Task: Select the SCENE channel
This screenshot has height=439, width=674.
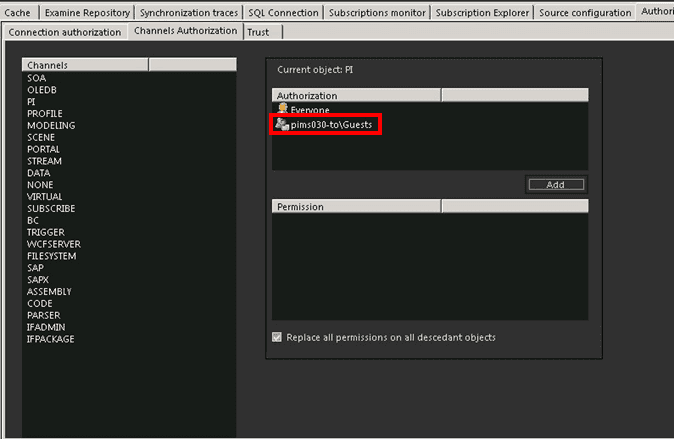Action: pyautogui.click(x=41, y=137)
